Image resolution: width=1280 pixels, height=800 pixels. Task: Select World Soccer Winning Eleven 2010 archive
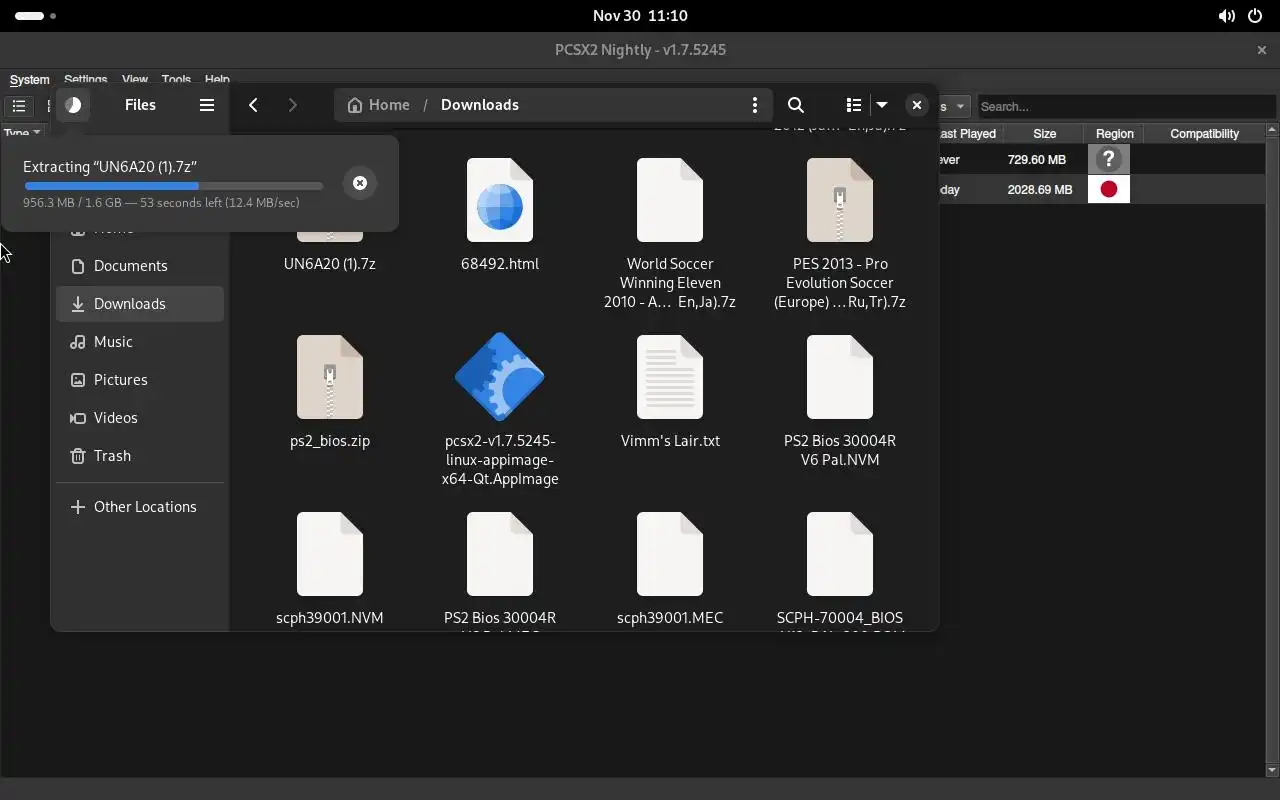click(x=670, y=233)
